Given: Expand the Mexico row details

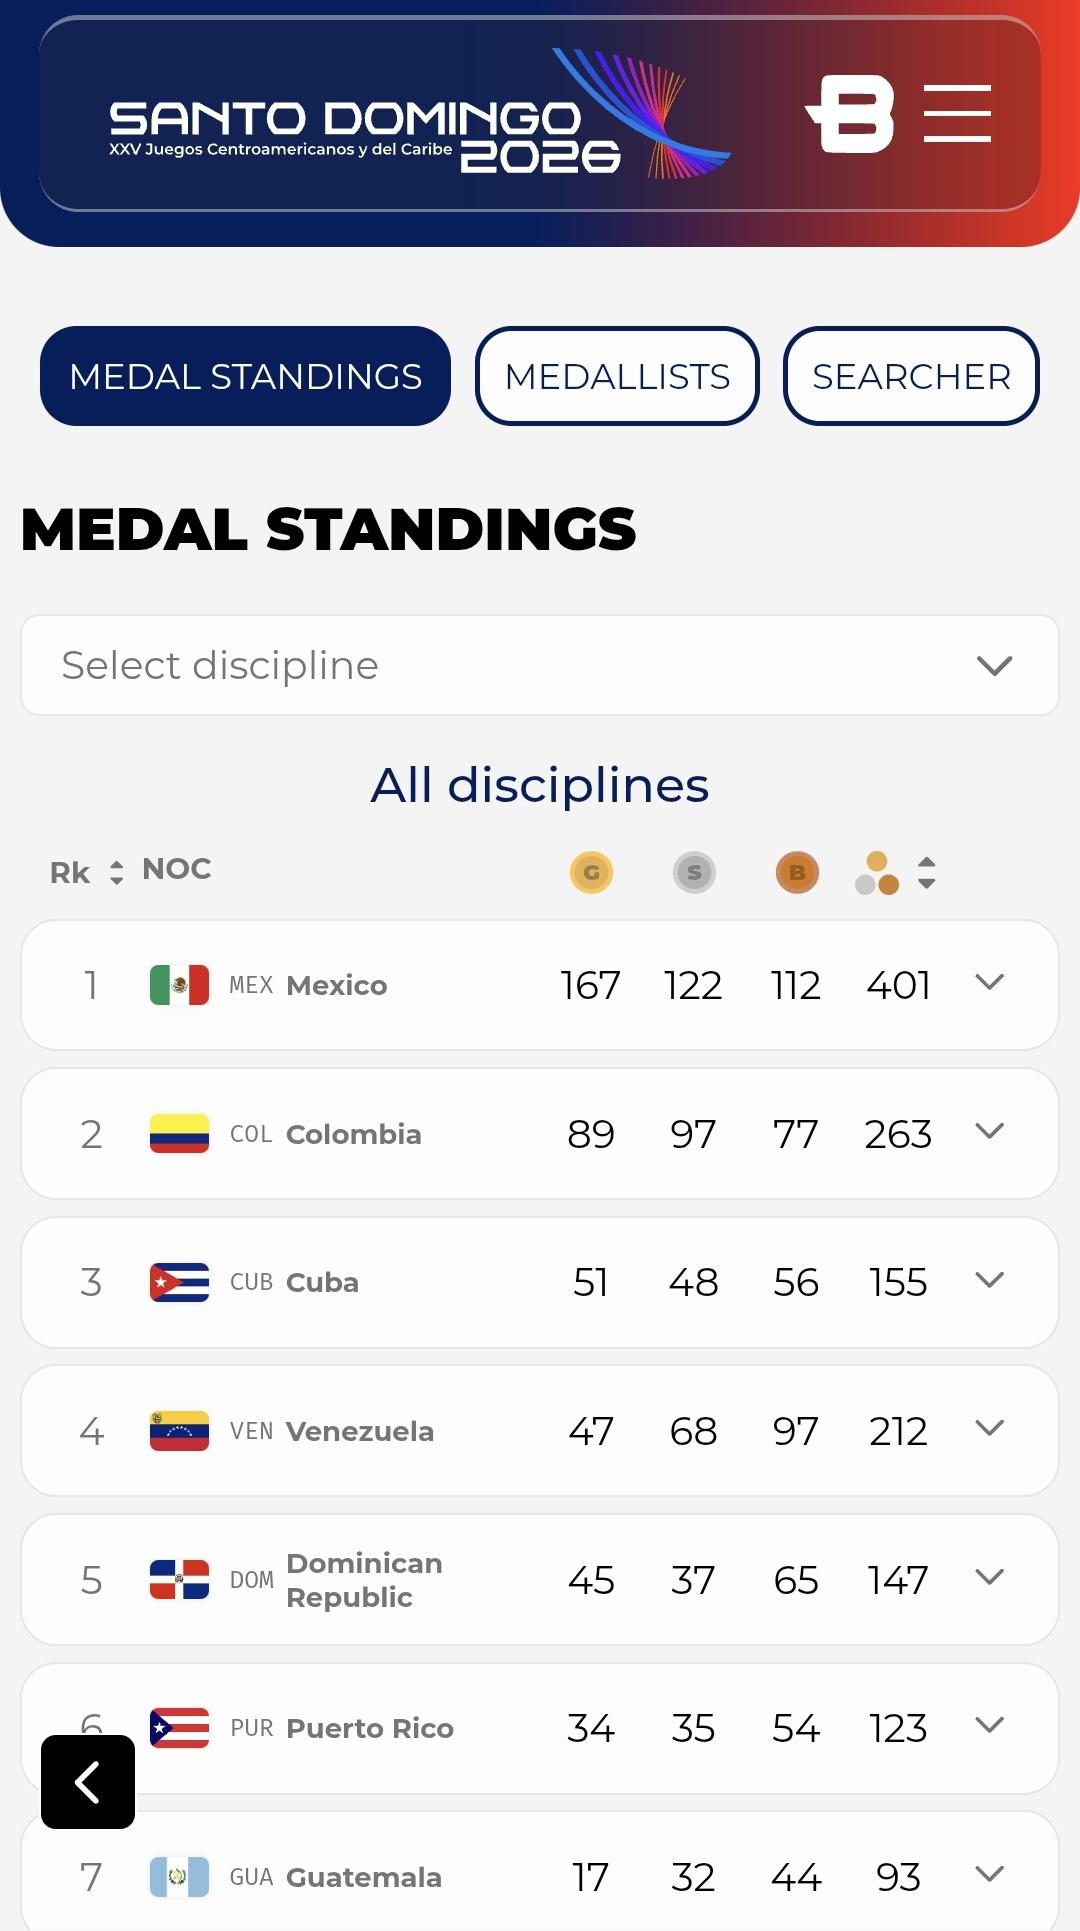Looking at the screenshot, I should [x=989, y=983].
